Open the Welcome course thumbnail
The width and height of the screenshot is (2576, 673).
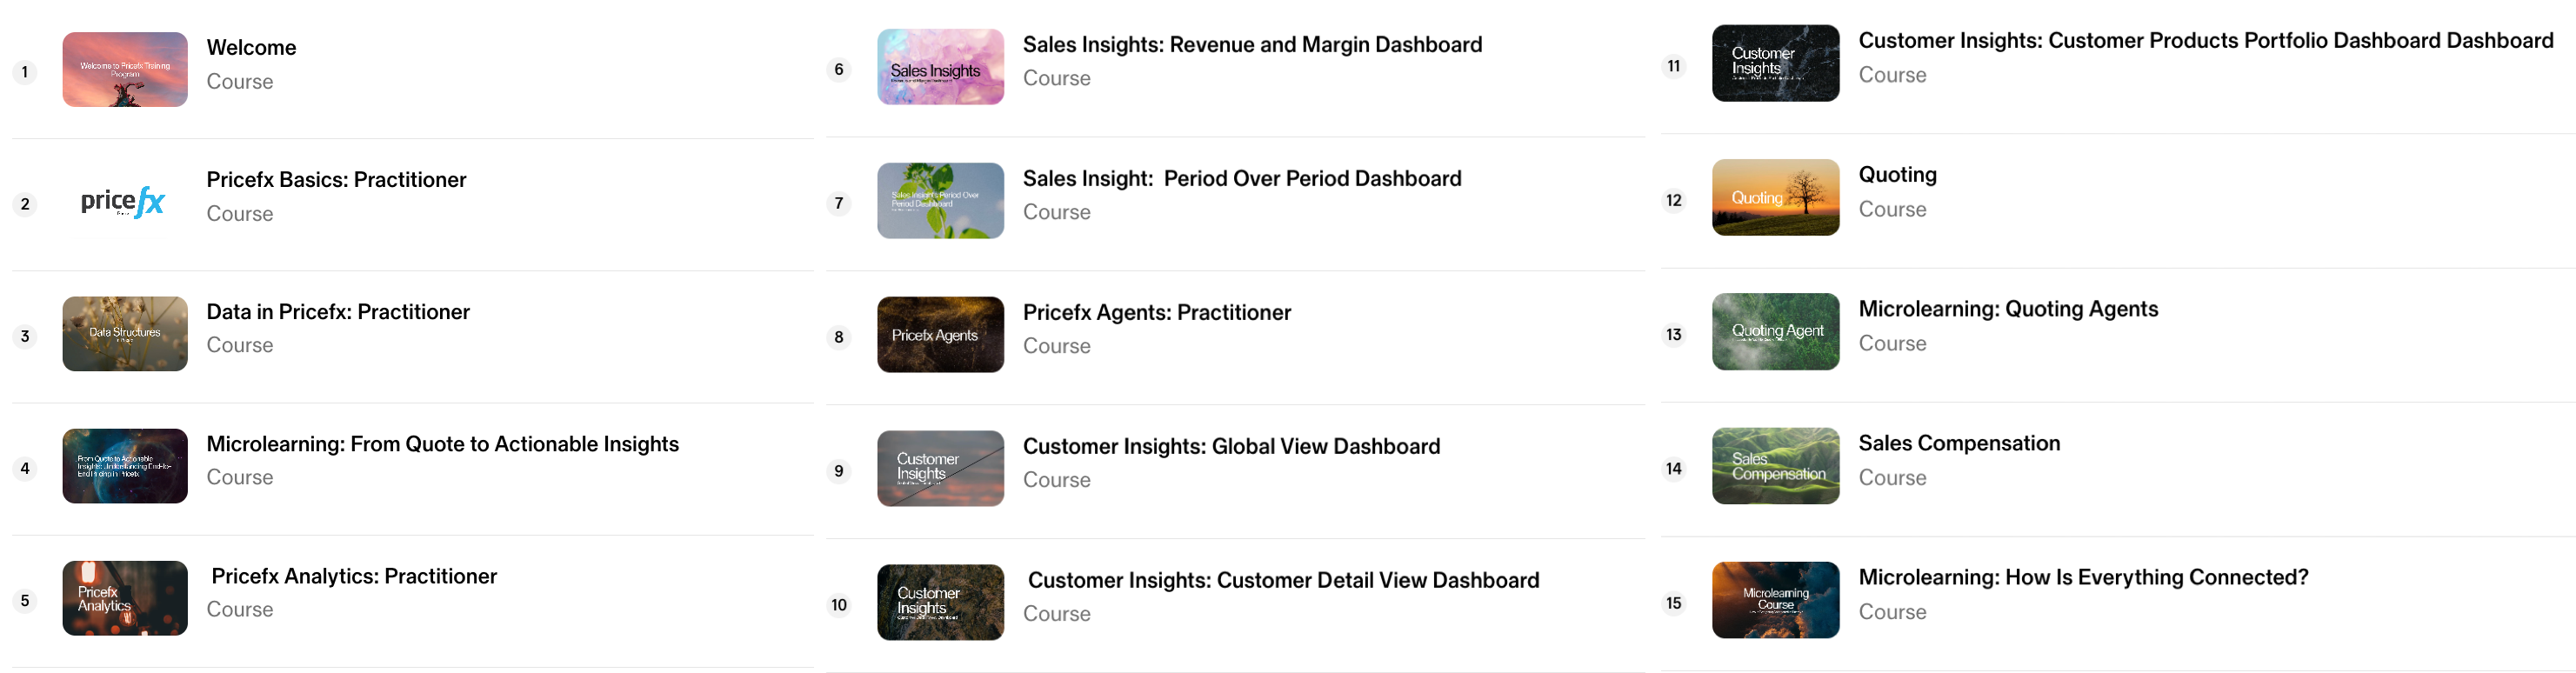pyautogui.click(x=125, y=70)
